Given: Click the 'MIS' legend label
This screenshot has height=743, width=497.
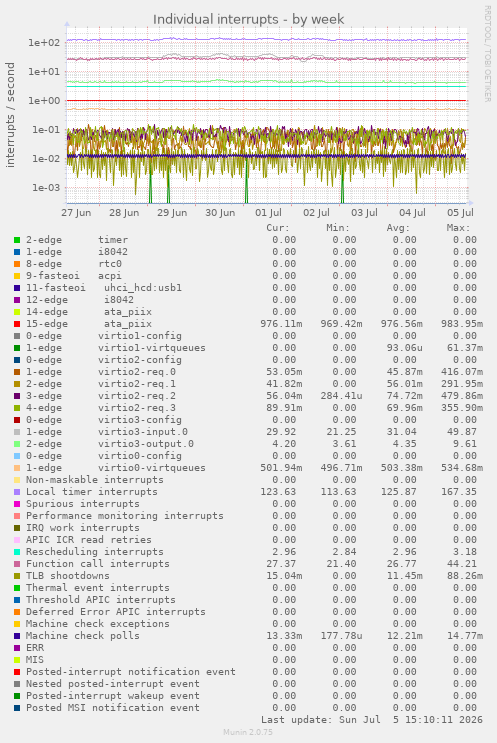Looking at the screenshot, I should point(35,660).
